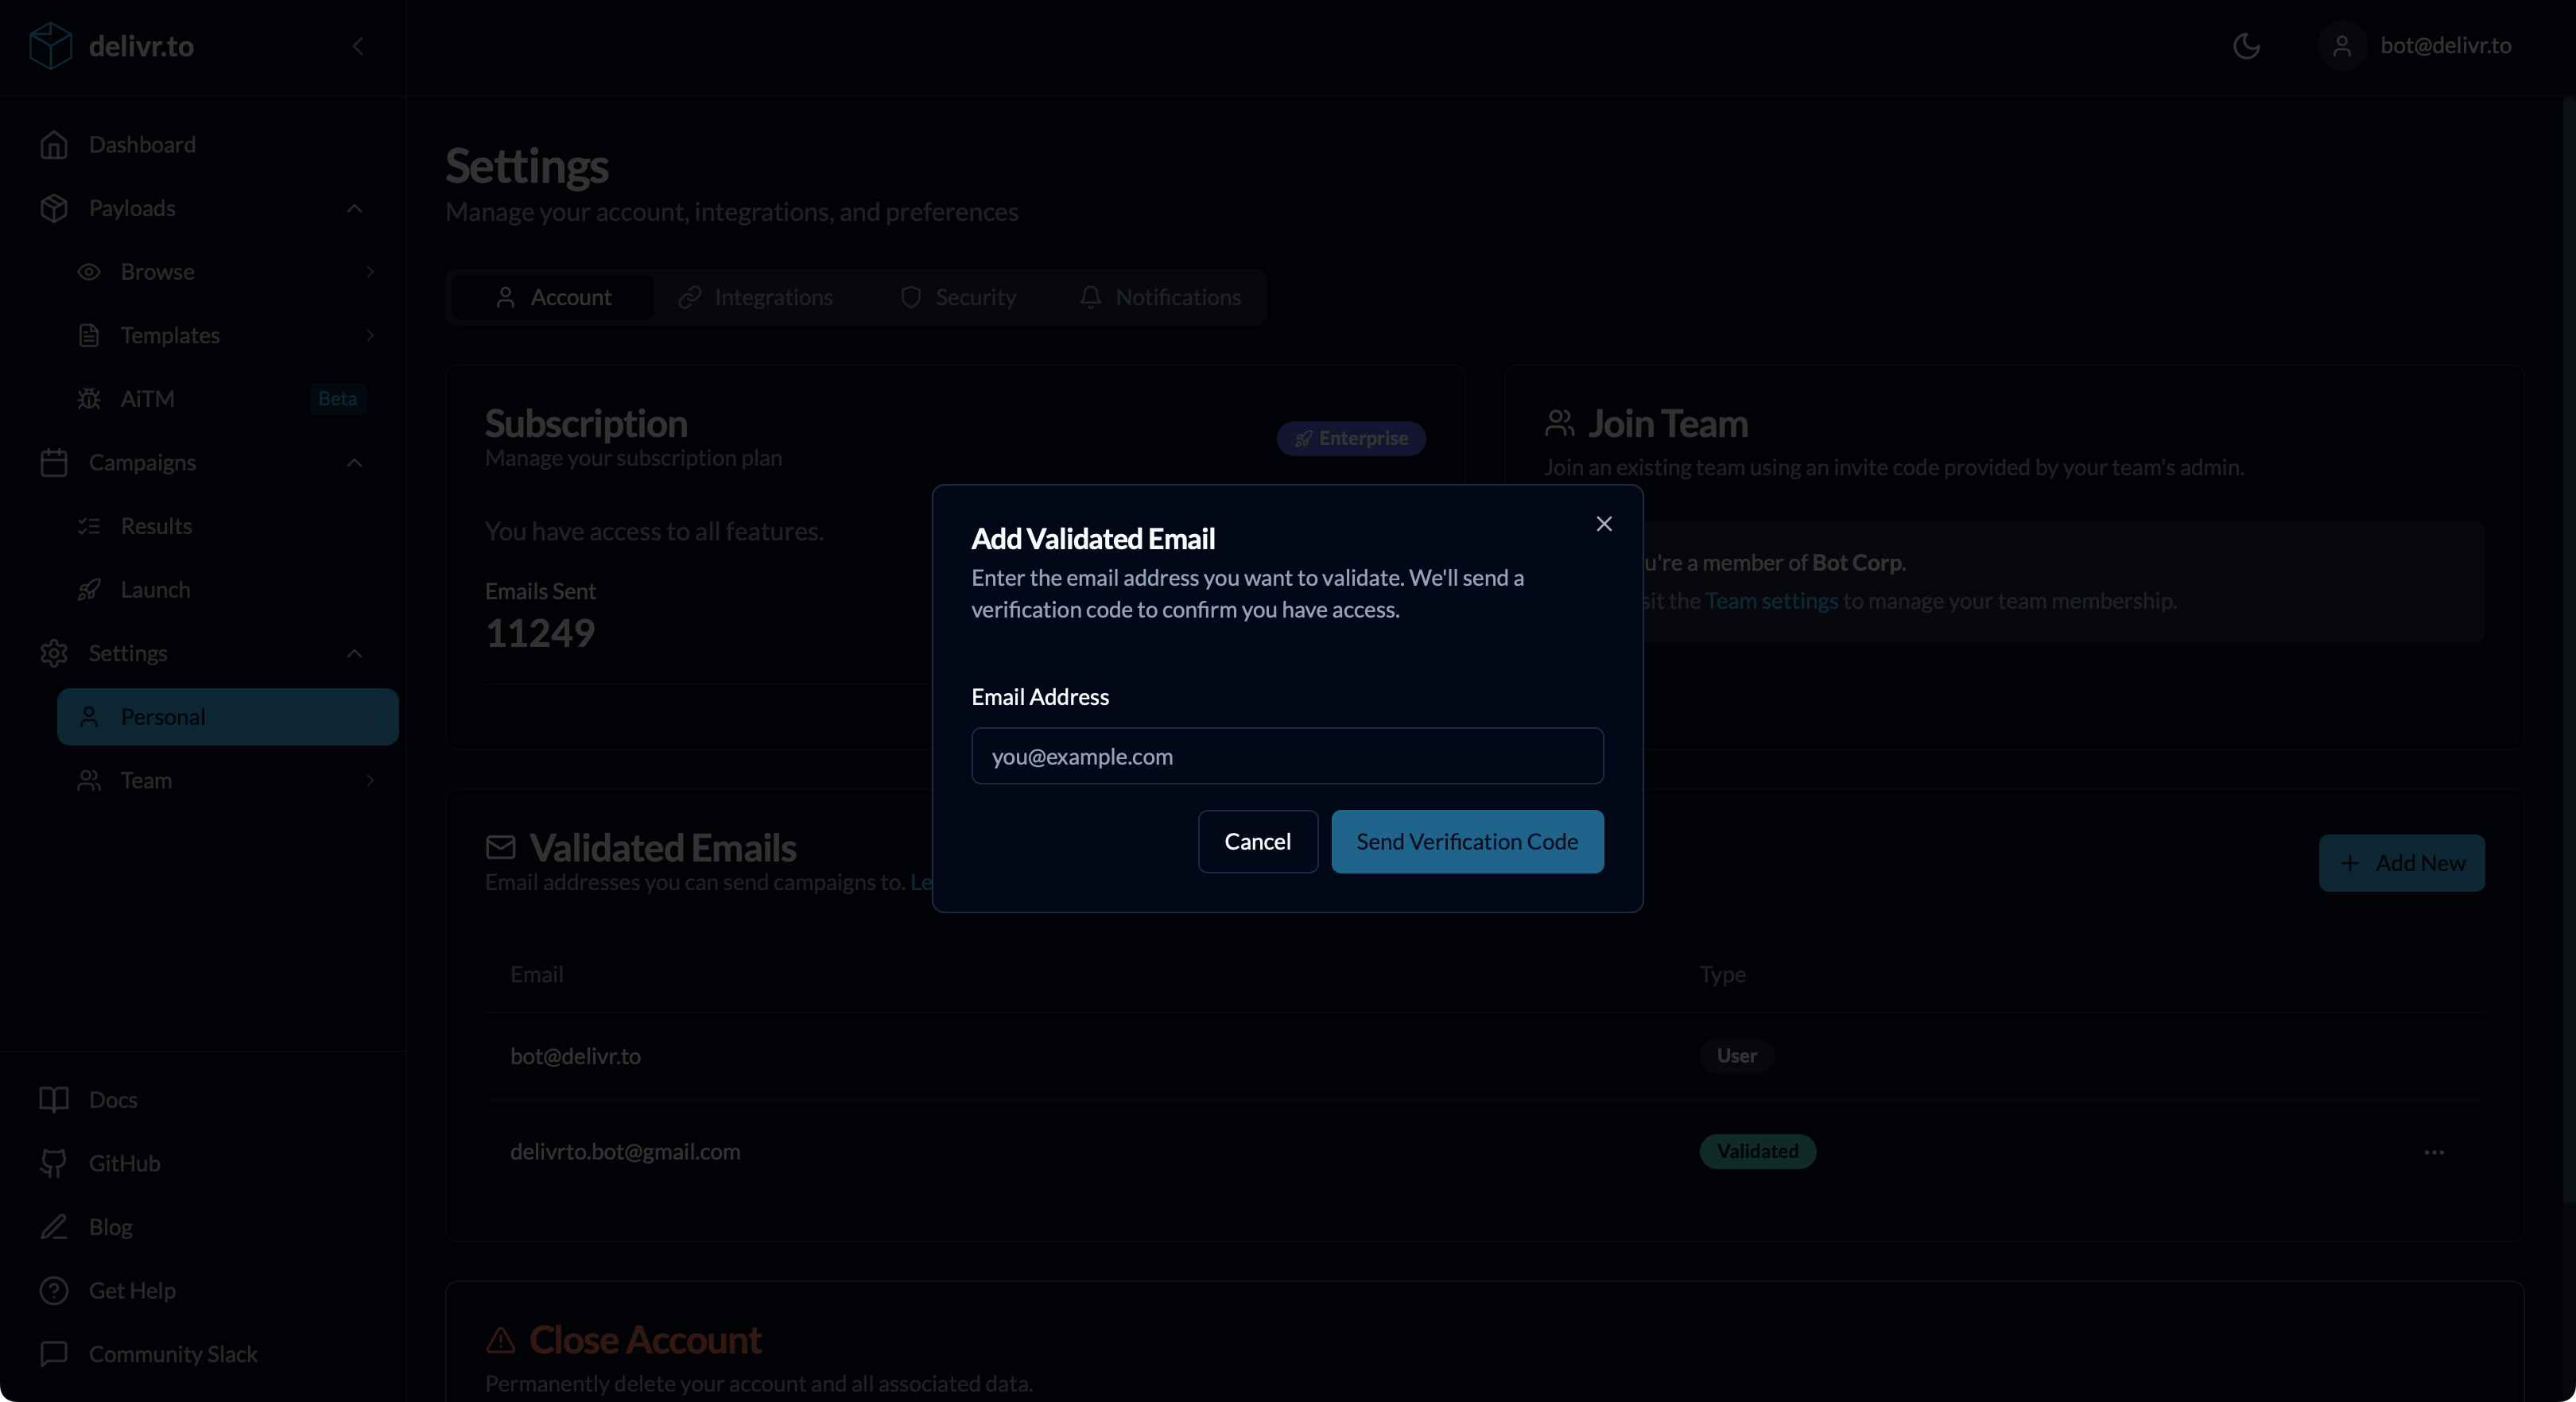Select the Launch rocket icon
This screenshot has width=2576, height=1402.
pos(89,589)
